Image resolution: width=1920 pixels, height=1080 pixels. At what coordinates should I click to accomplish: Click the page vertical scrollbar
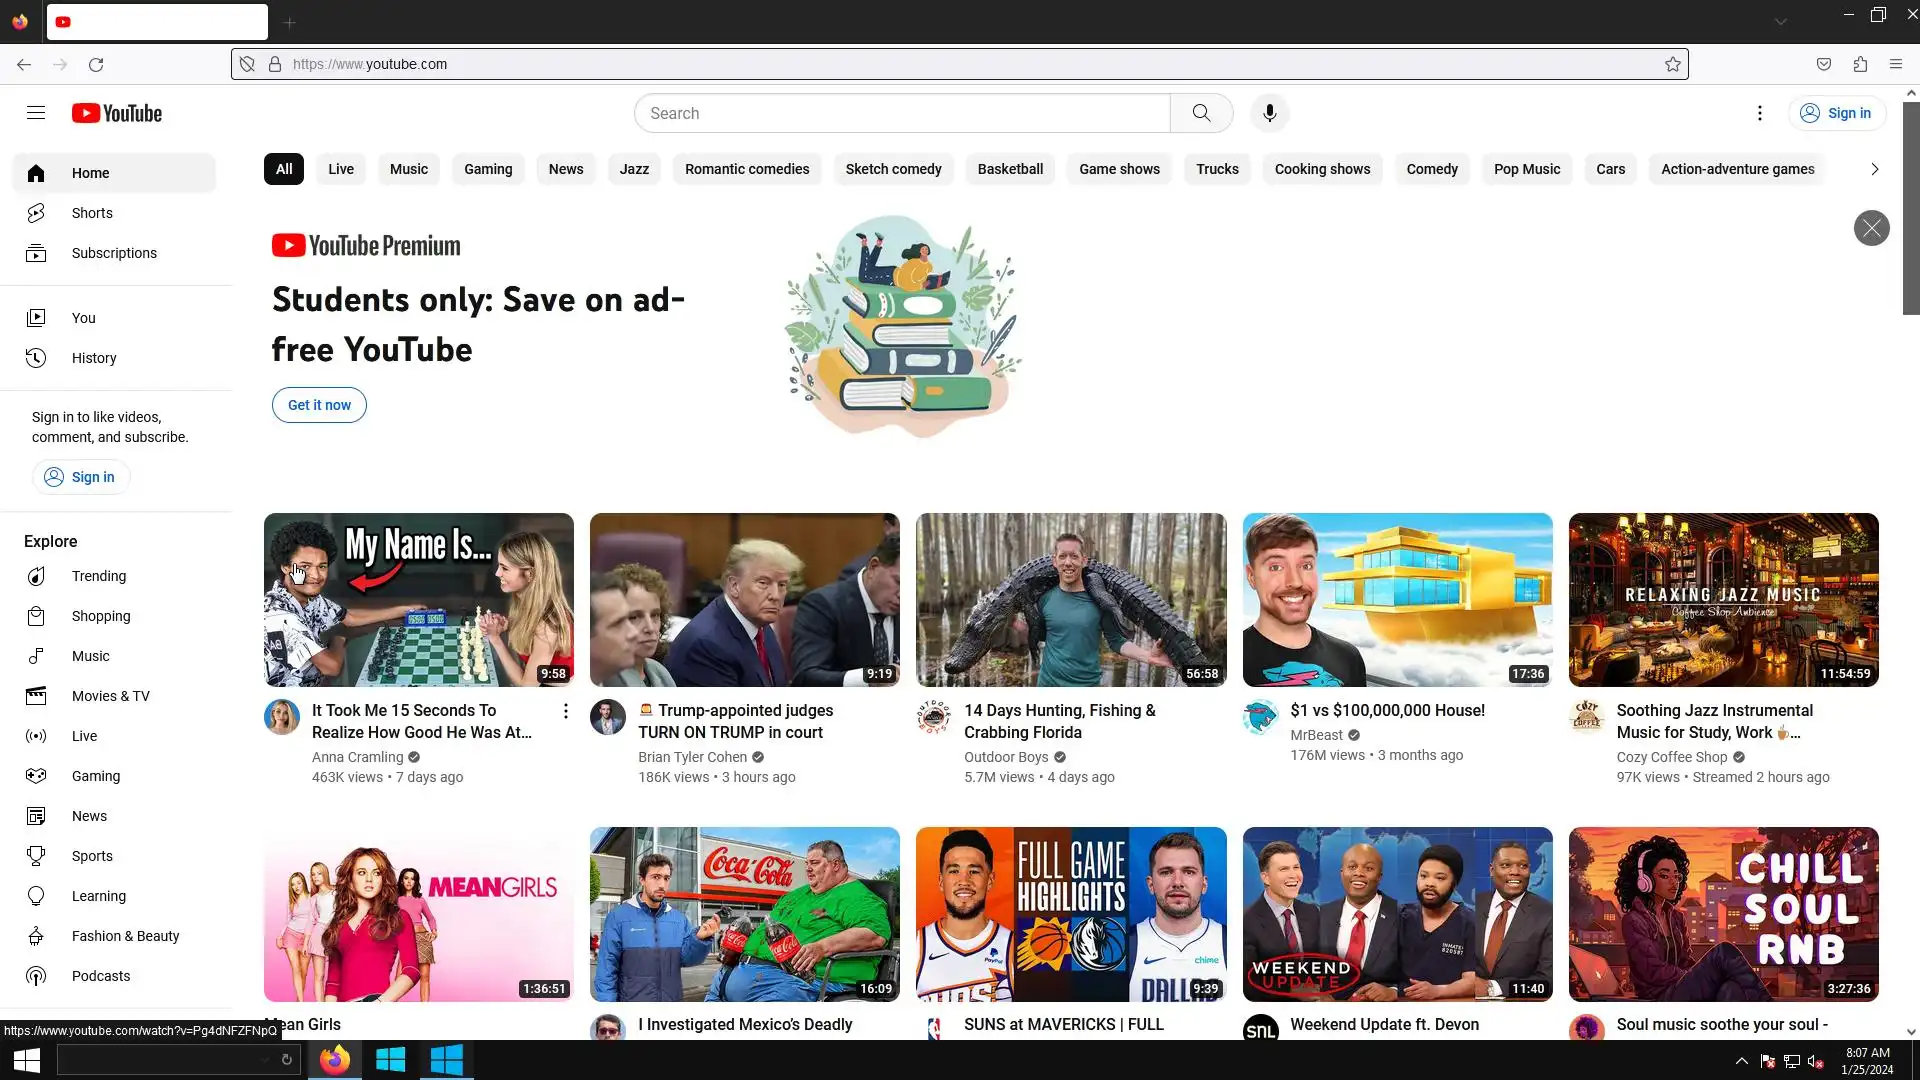coord(1910,209)
